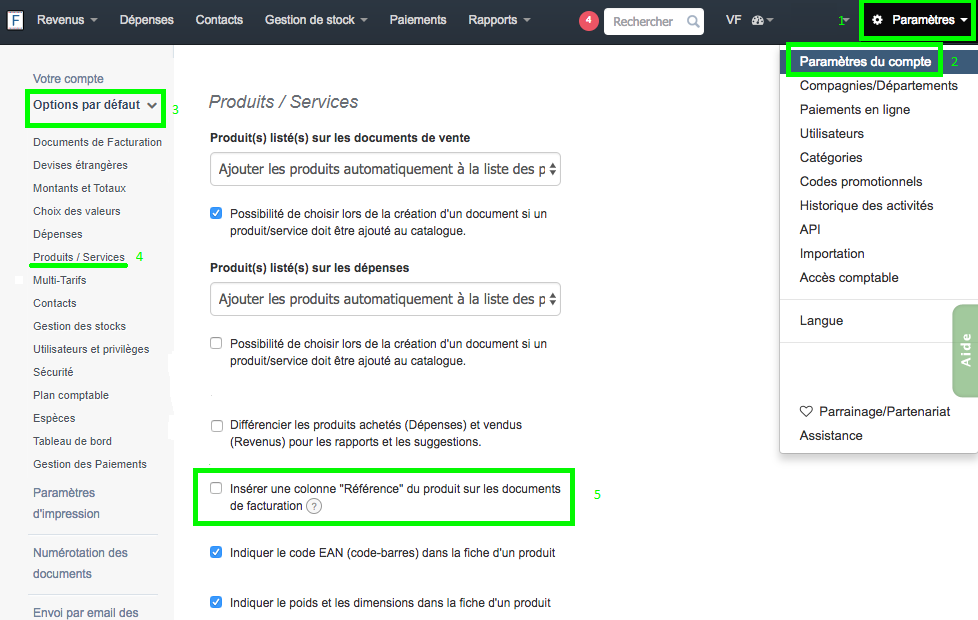Image resolution: width=978 pixels, height=620 pixels.
Task: Enable the "Différencier les produits achetés" checkbox
Action: coord(216,425)
